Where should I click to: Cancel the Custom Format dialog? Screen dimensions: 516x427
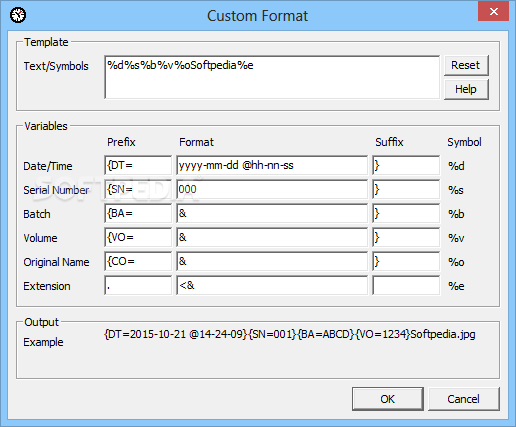coord(464,399)
